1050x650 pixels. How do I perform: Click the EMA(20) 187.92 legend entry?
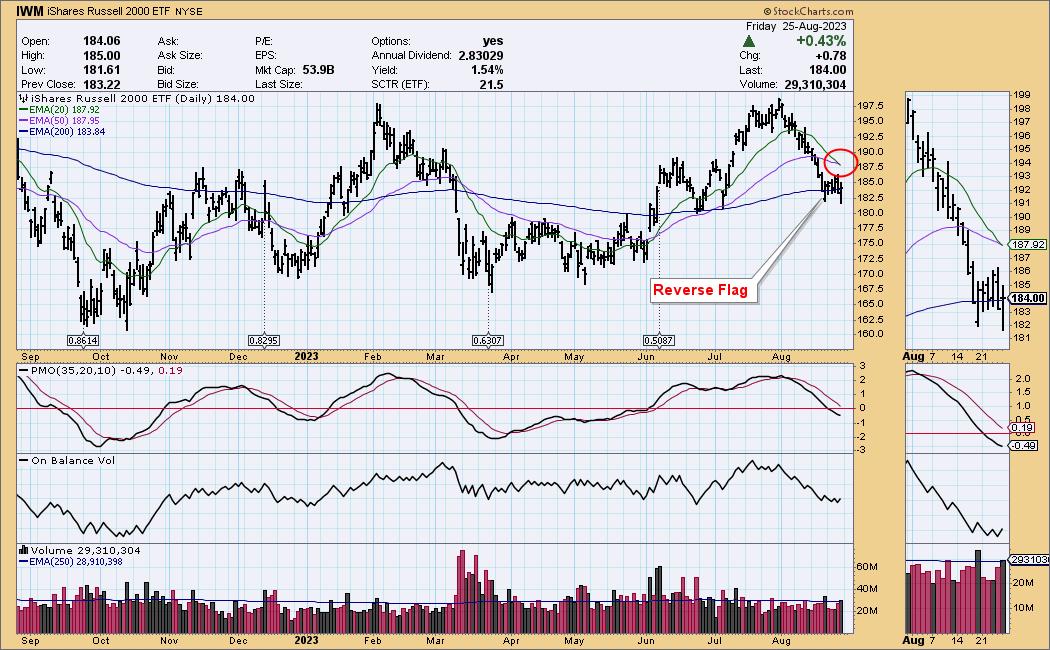coord(59,109)
